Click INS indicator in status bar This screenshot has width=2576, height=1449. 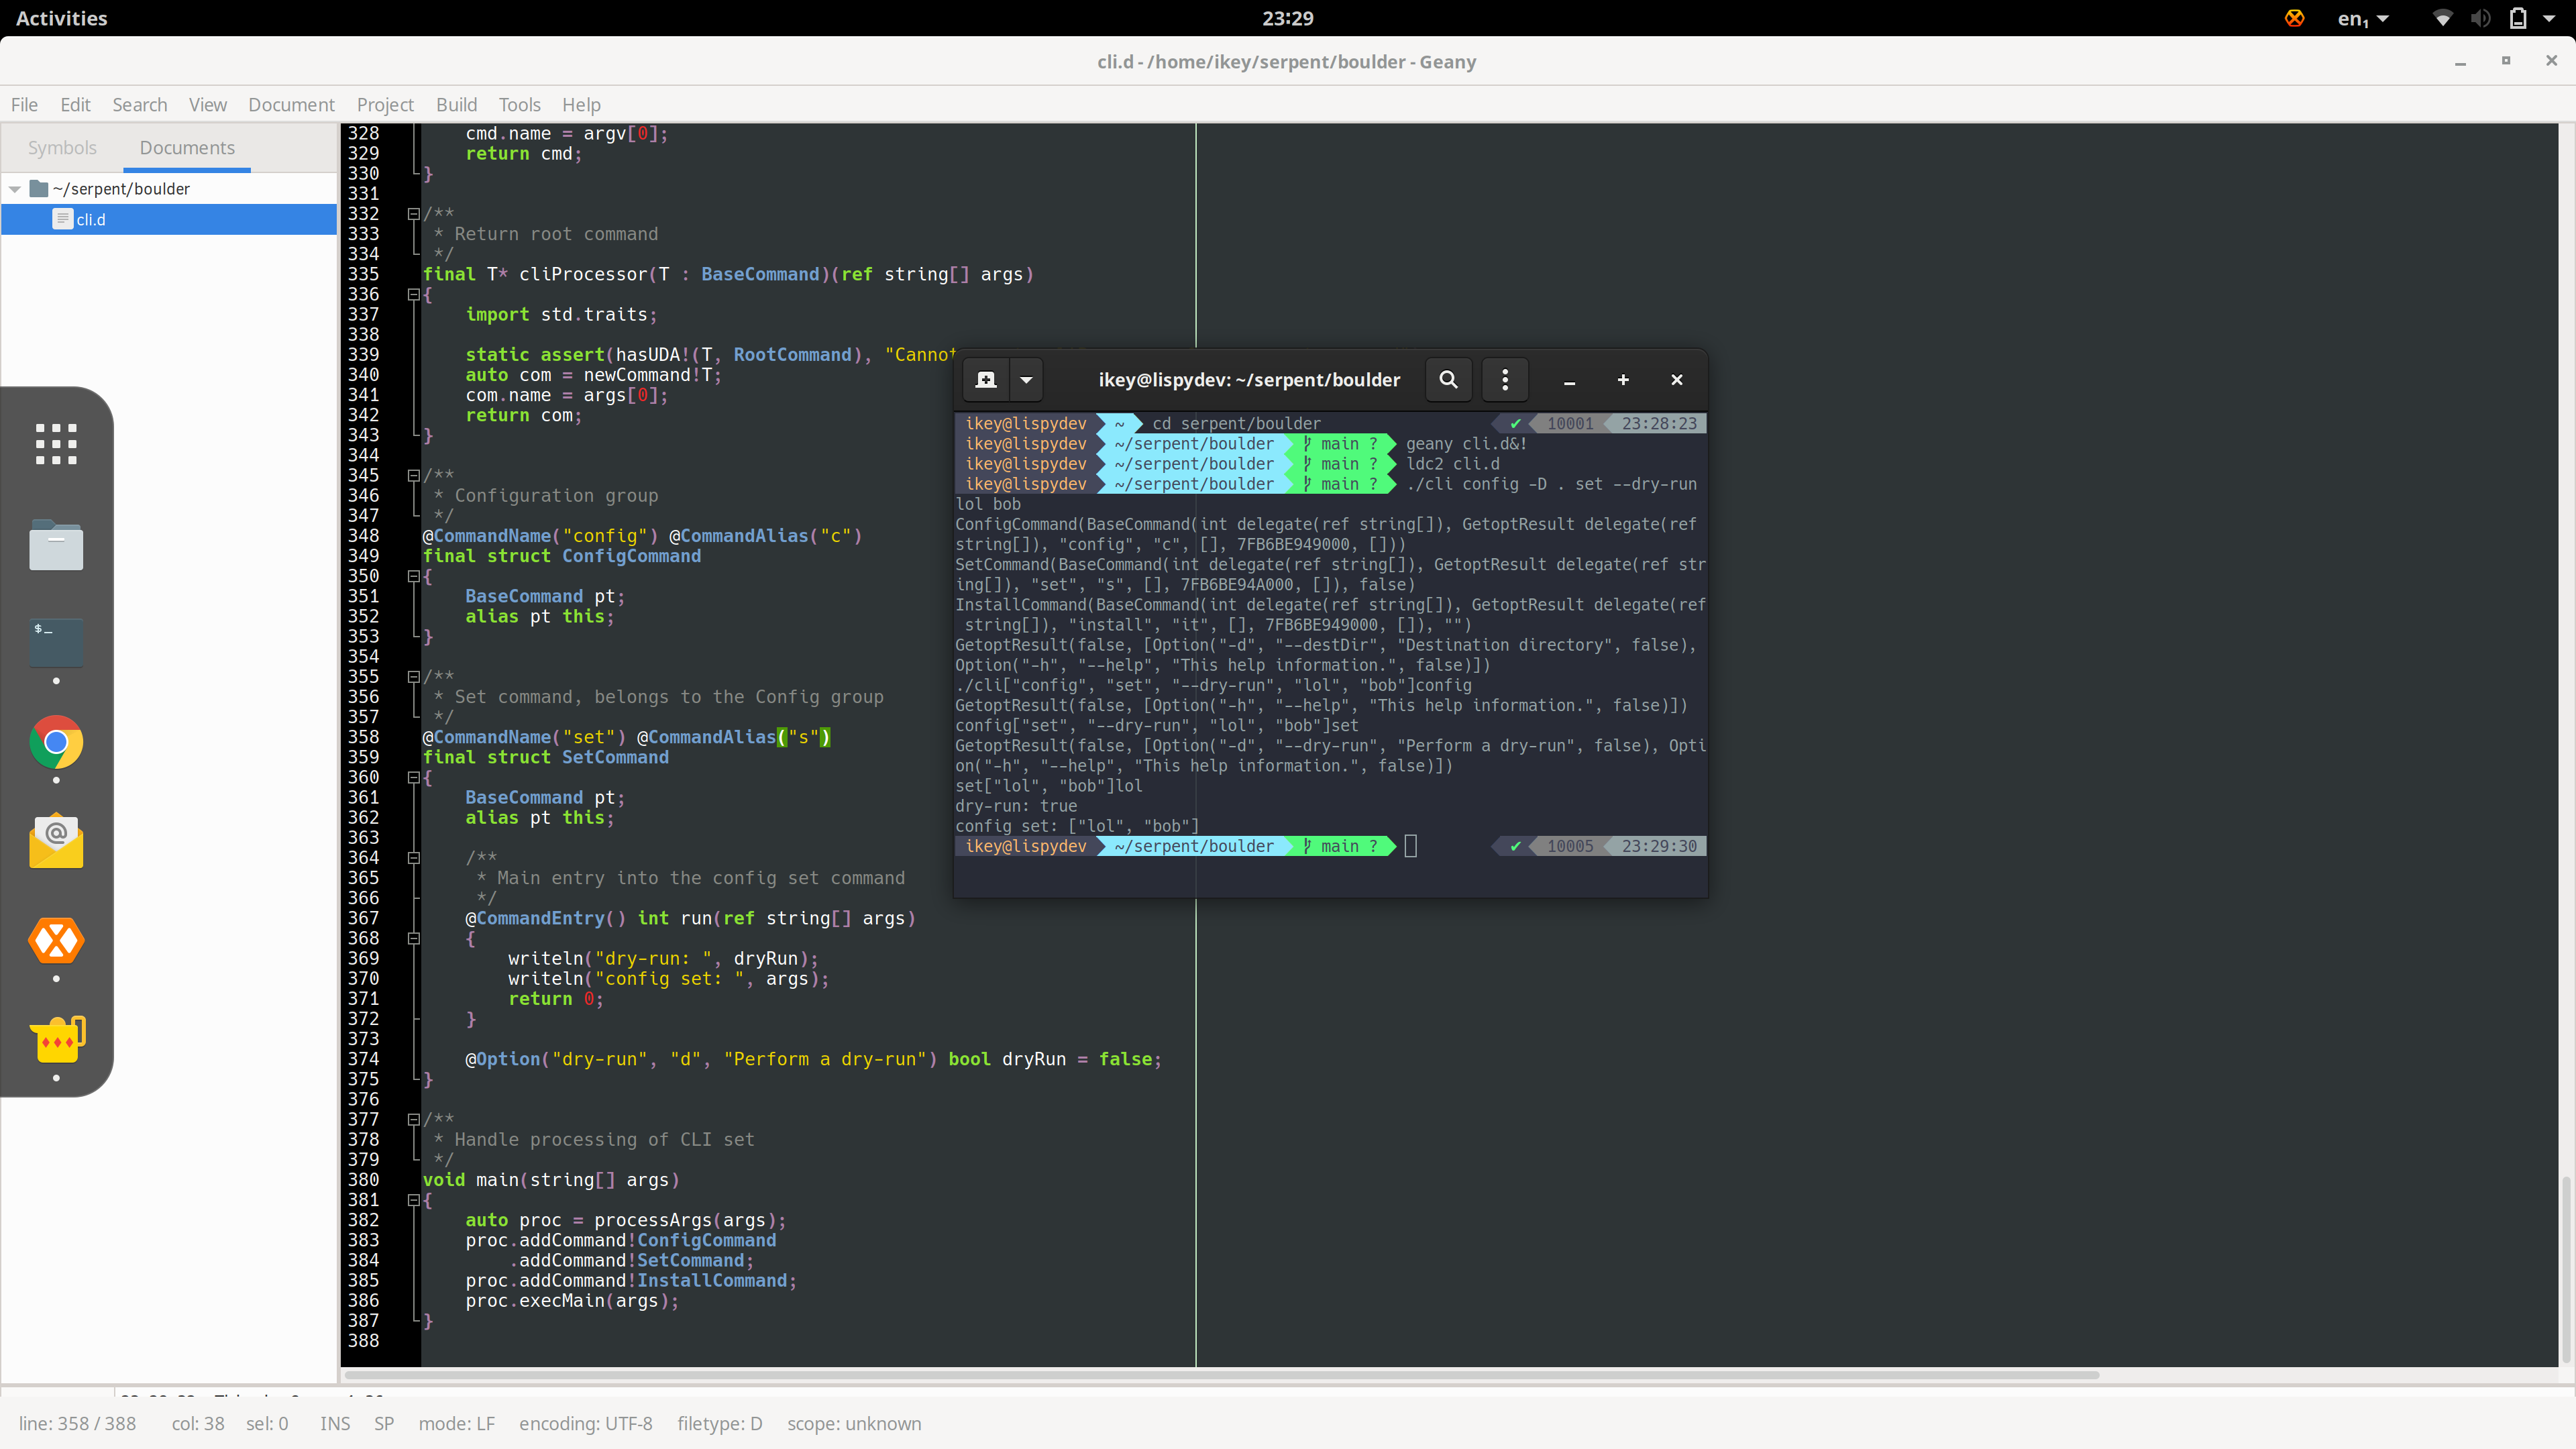tap(335, 1424)
